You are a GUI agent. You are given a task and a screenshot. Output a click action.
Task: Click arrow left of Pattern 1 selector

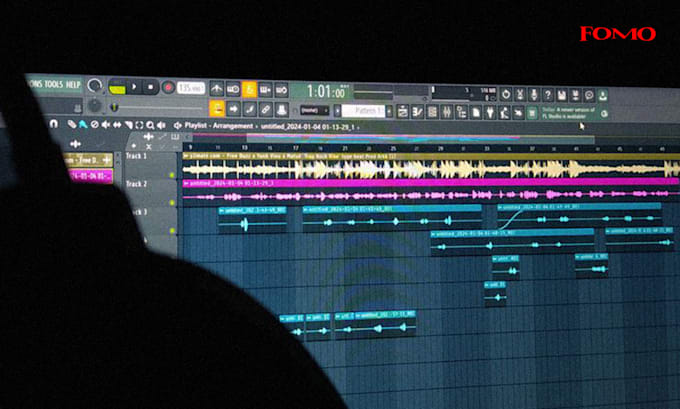pyautogui.click(x=338, y=111)
